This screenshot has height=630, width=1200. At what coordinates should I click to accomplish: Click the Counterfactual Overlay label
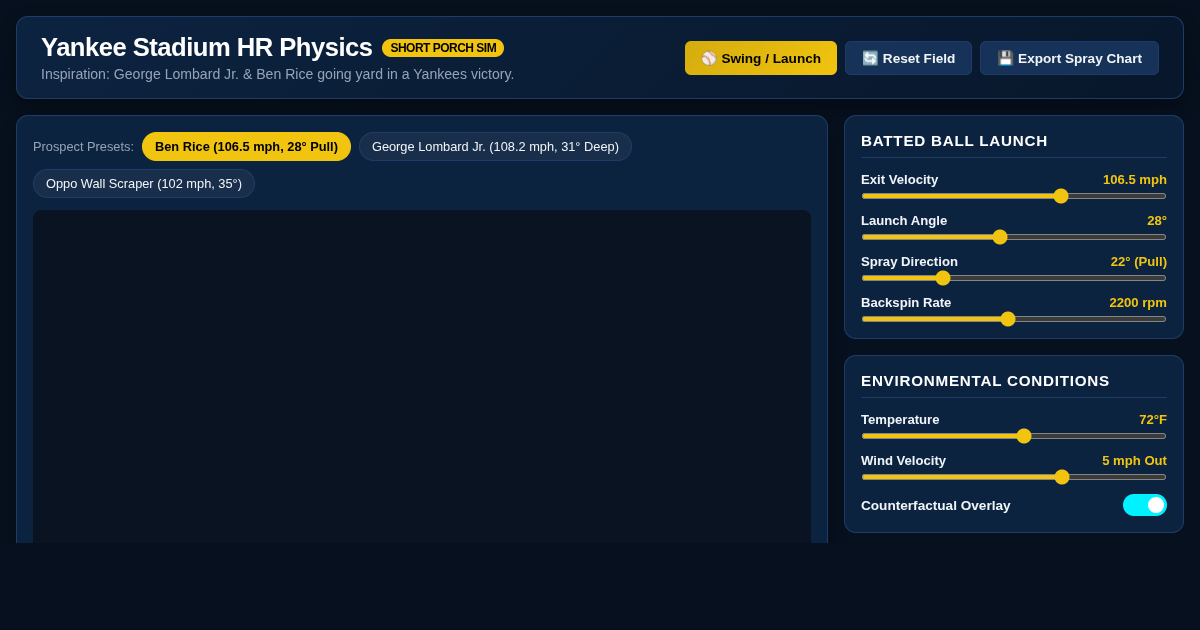pyautogui.click(x=936, y=506)
